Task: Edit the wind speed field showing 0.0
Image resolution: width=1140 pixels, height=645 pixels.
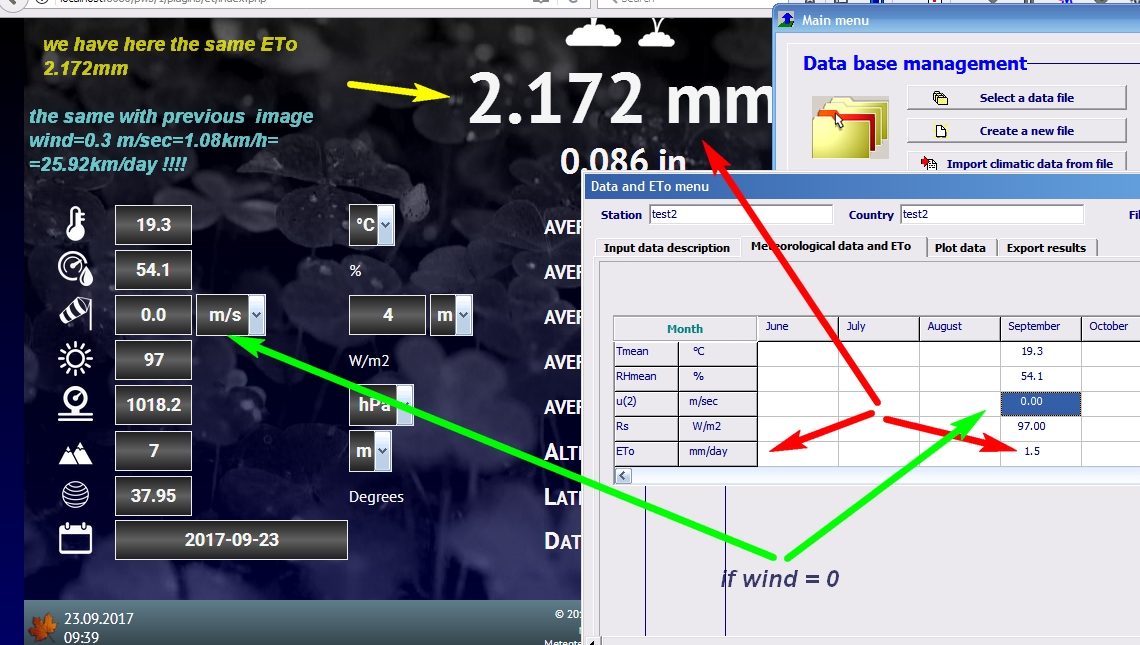Action: point(153,315)
